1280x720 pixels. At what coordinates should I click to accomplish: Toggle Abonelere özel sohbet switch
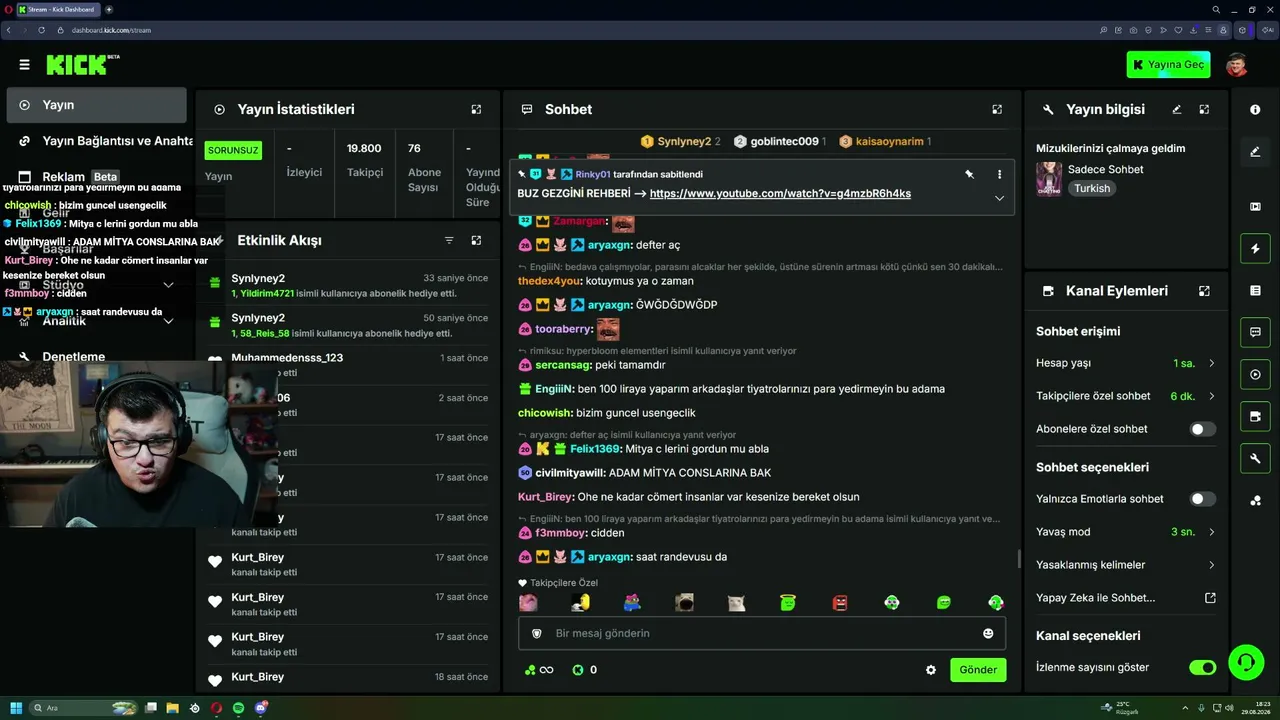coord(1202,429)
